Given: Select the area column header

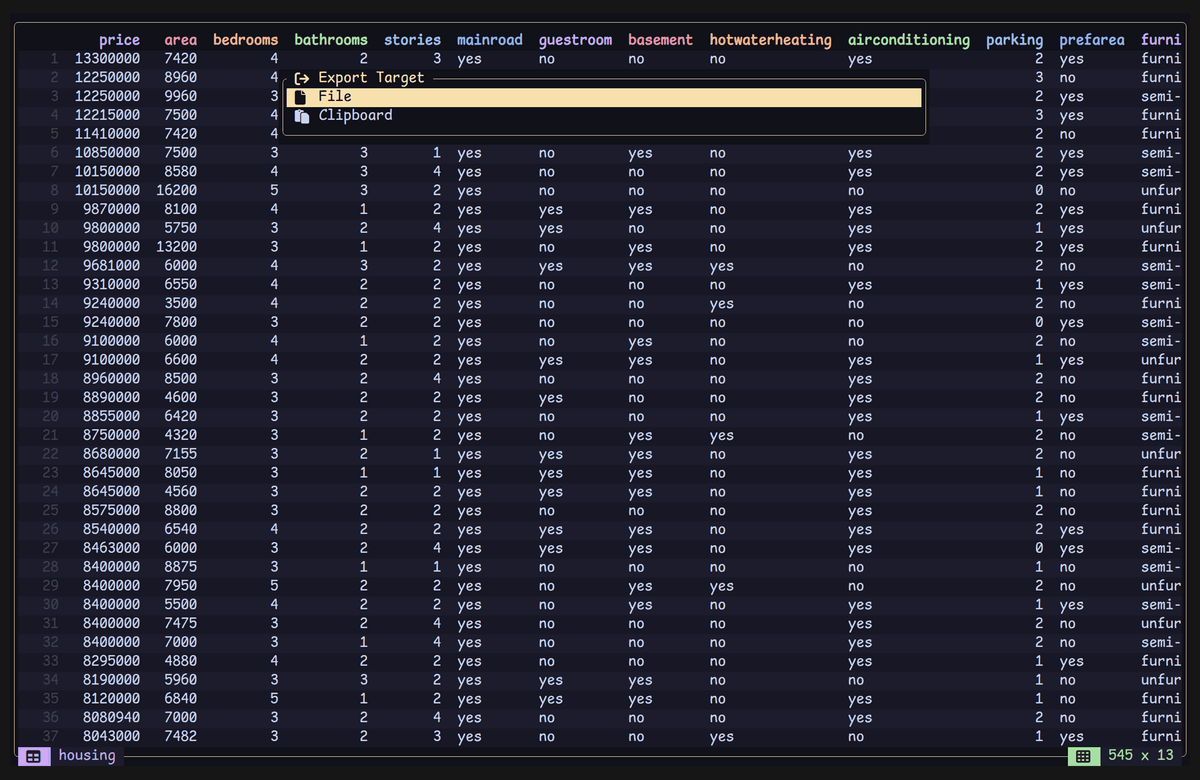Looking at the screenshot, I should [181, 40].
